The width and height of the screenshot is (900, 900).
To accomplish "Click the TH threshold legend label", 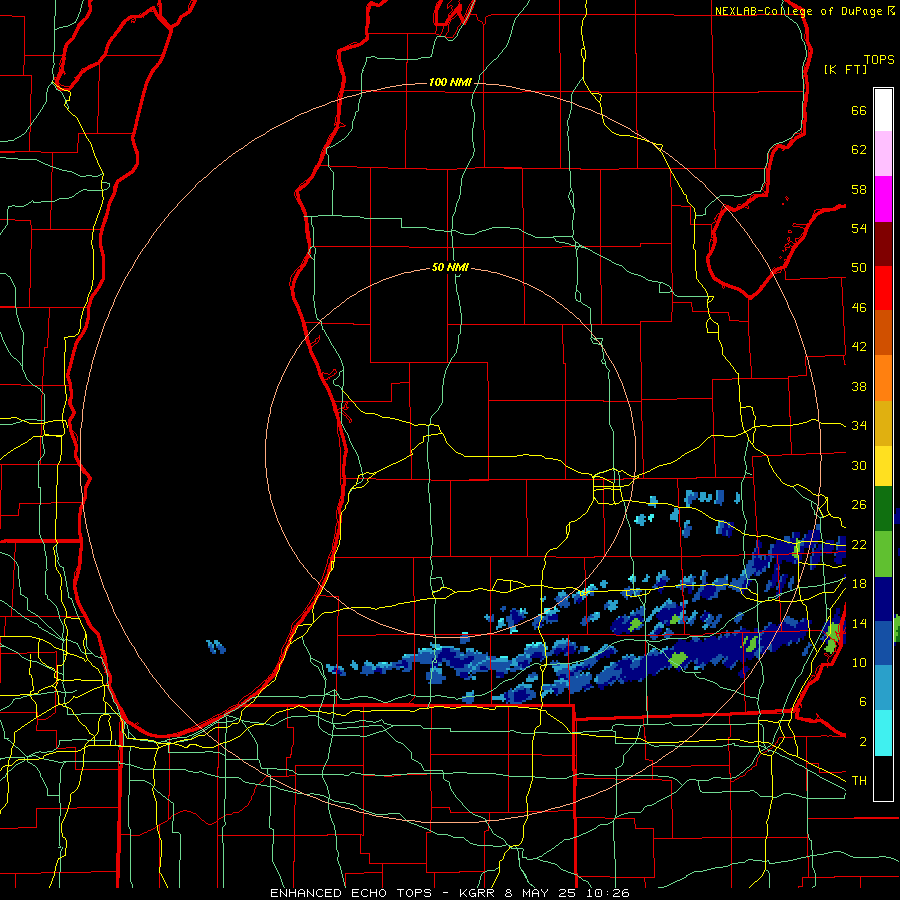I will click(859, 781).
